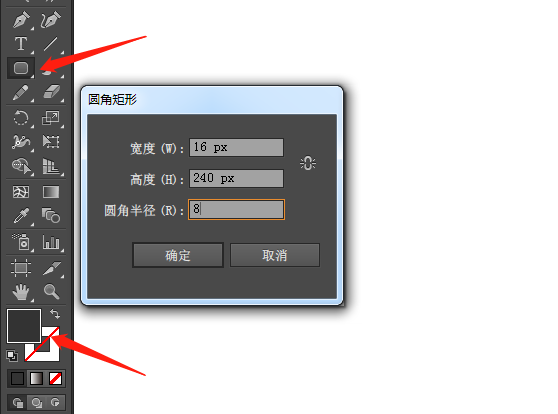Select the Artboard tool

coord(21,268)
